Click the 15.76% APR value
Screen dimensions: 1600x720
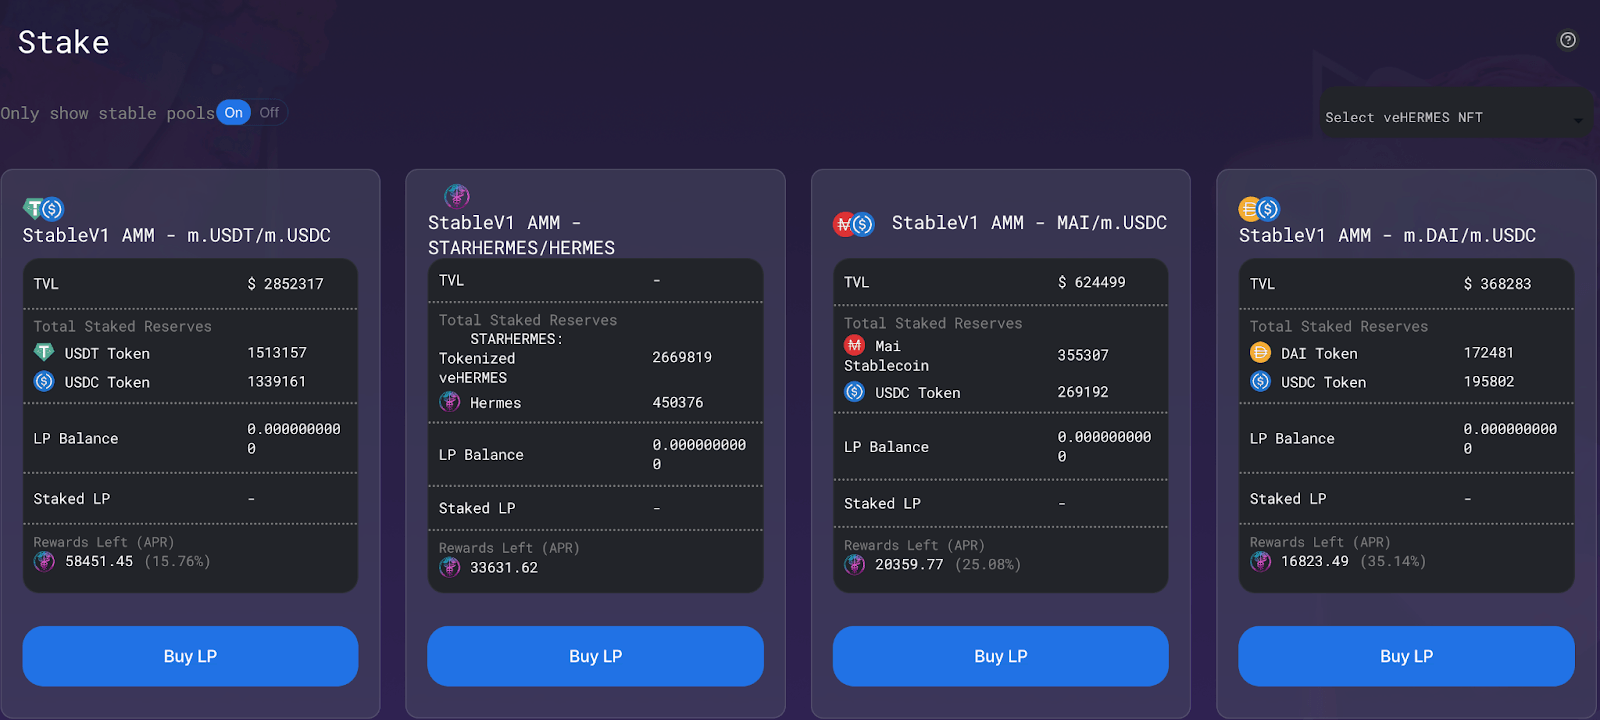click(x=177, y=561)
